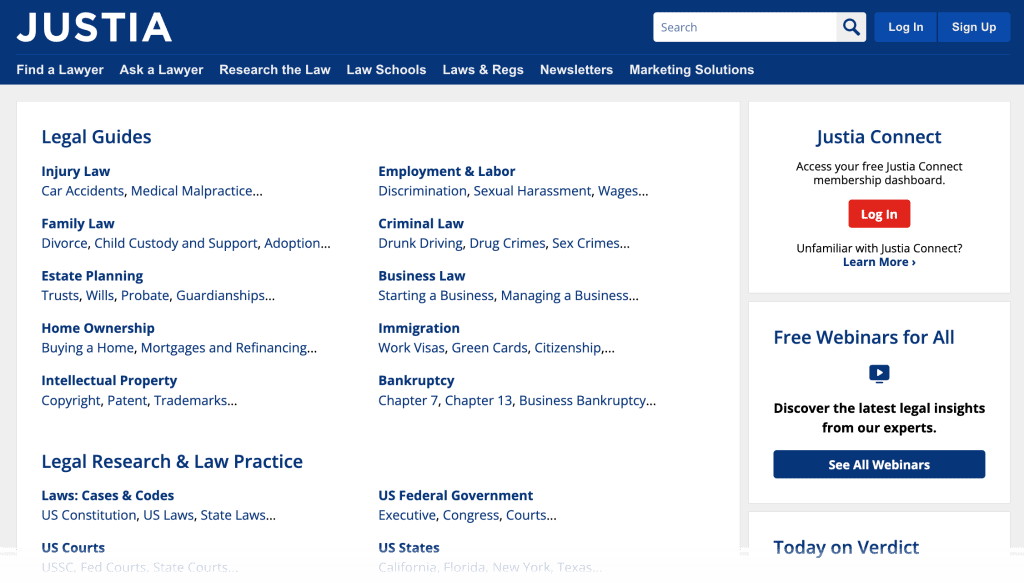
Task: Open the Guardianships link
Action: tap(221, 295)
